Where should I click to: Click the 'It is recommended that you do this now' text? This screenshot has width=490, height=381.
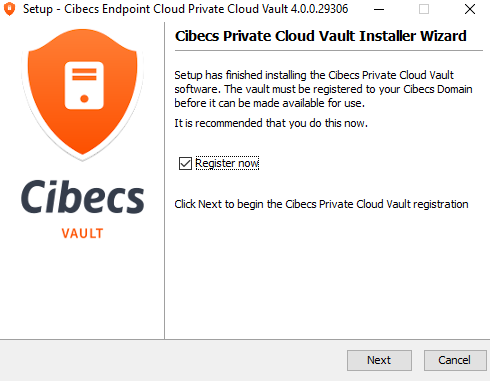click(271, 123)
